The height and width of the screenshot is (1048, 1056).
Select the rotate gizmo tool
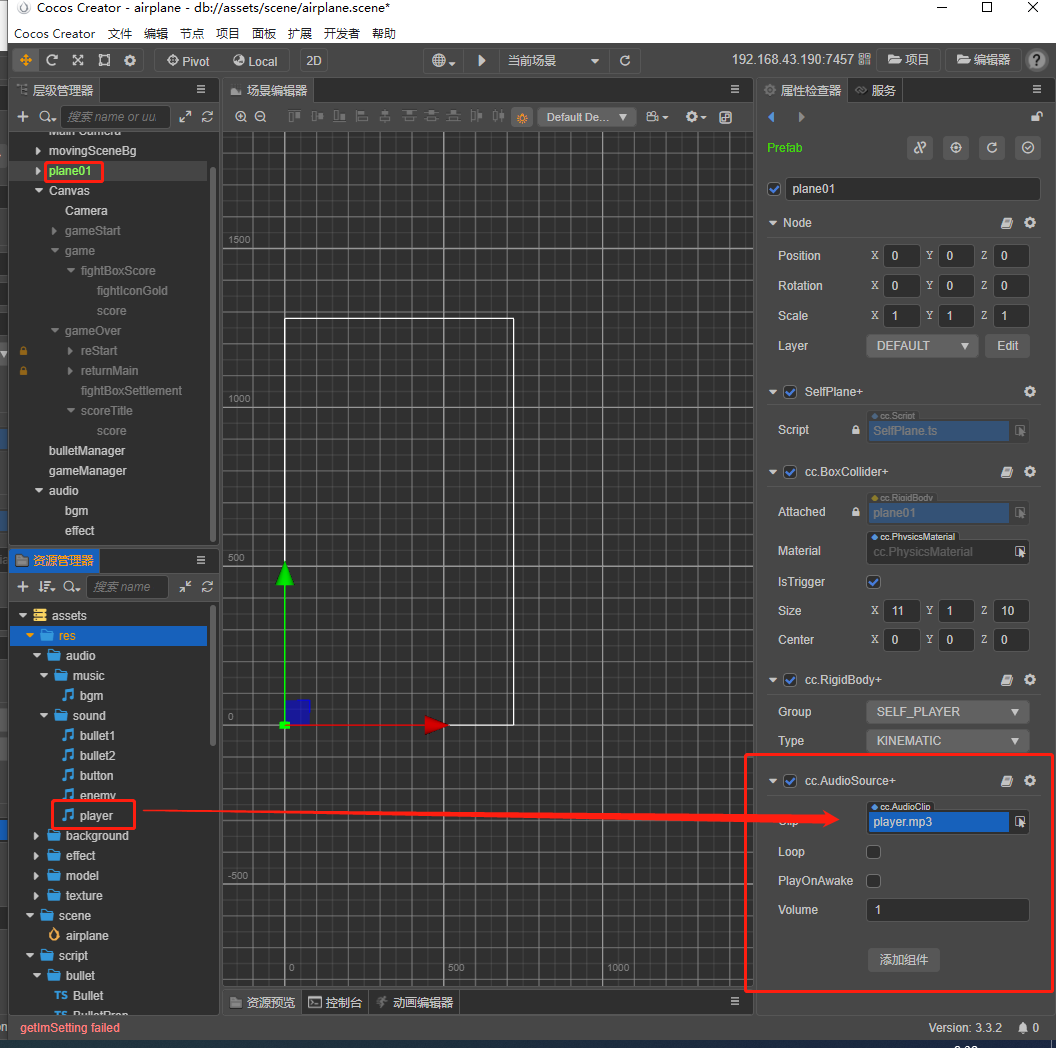pyautogui.click(x=52, y=61)
